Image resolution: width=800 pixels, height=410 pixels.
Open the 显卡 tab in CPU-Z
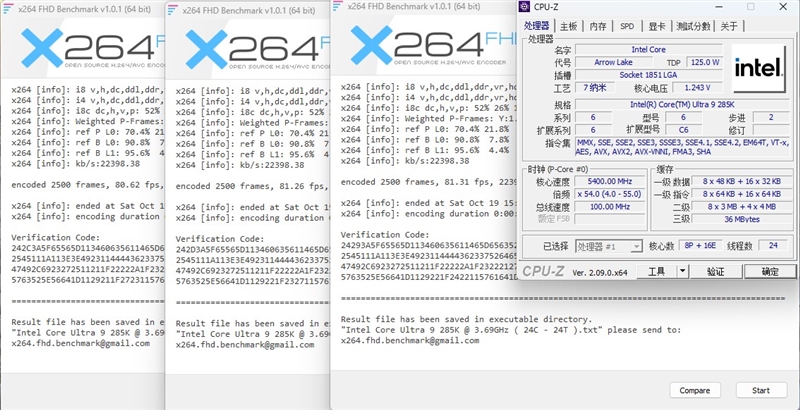(x=657, y=27)
